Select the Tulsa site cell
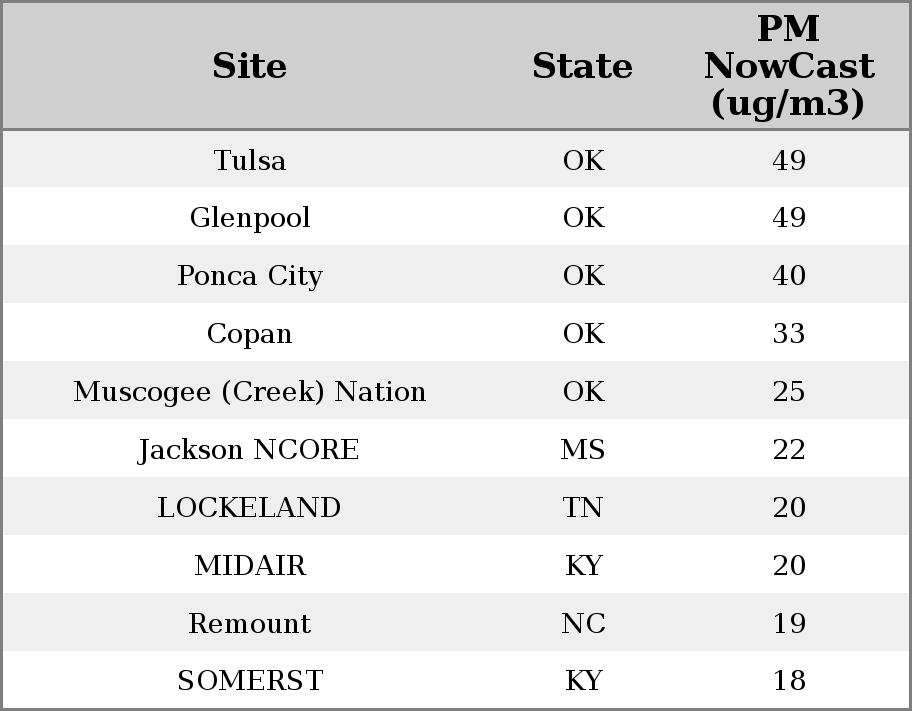The height and width of the screenshot is (711, 912). (x=250, y=161)
